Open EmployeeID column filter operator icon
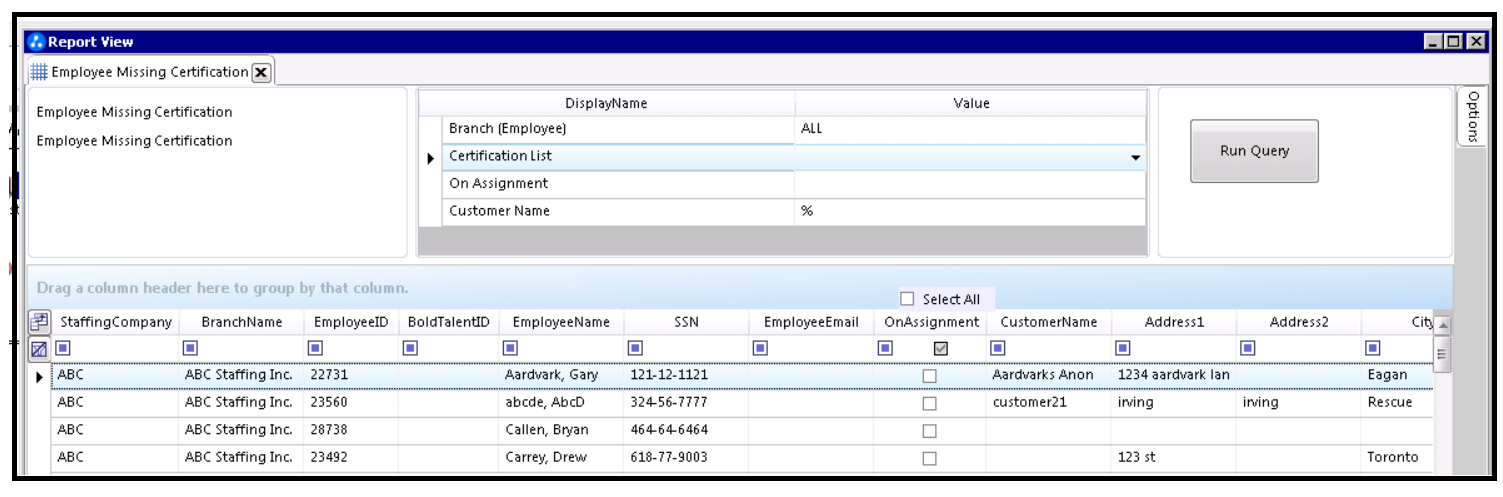This screenshot has width=1503, height=497. pos(315,348)
